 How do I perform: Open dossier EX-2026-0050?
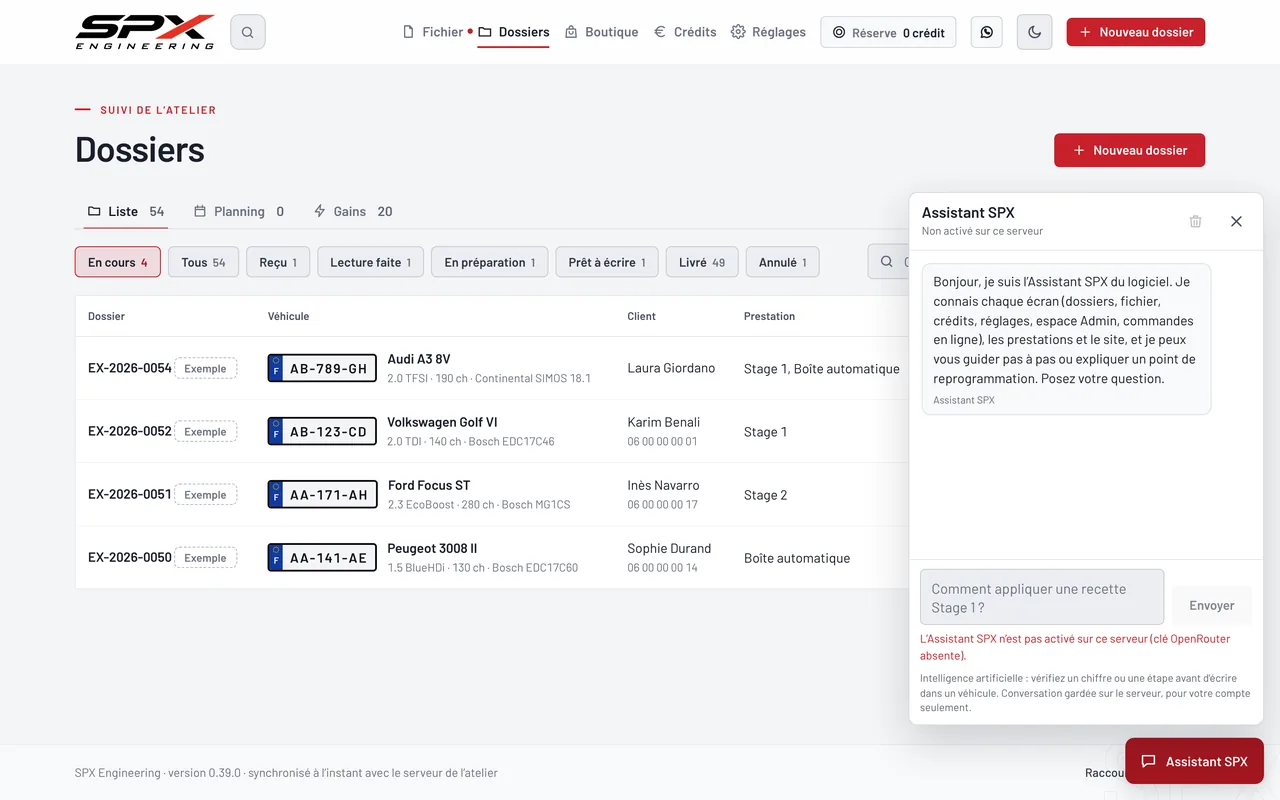click(x=130, y=557)
